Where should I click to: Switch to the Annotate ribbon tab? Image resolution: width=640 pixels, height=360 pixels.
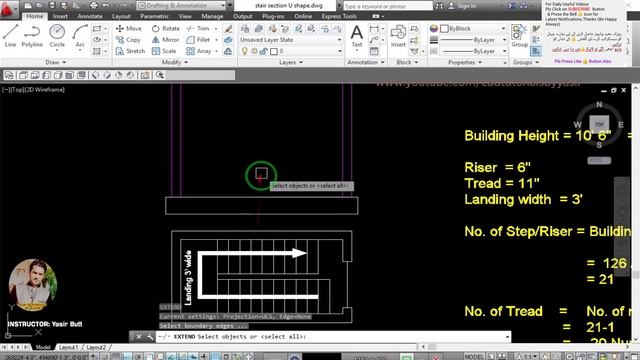(90, 16)
